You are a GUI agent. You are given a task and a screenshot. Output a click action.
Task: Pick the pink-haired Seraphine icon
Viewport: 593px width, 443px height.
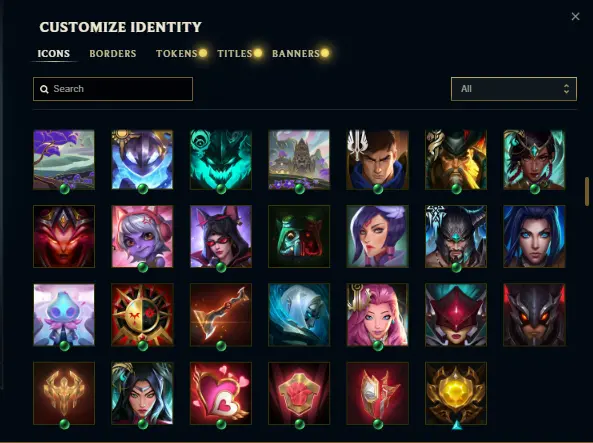[377, 315]
